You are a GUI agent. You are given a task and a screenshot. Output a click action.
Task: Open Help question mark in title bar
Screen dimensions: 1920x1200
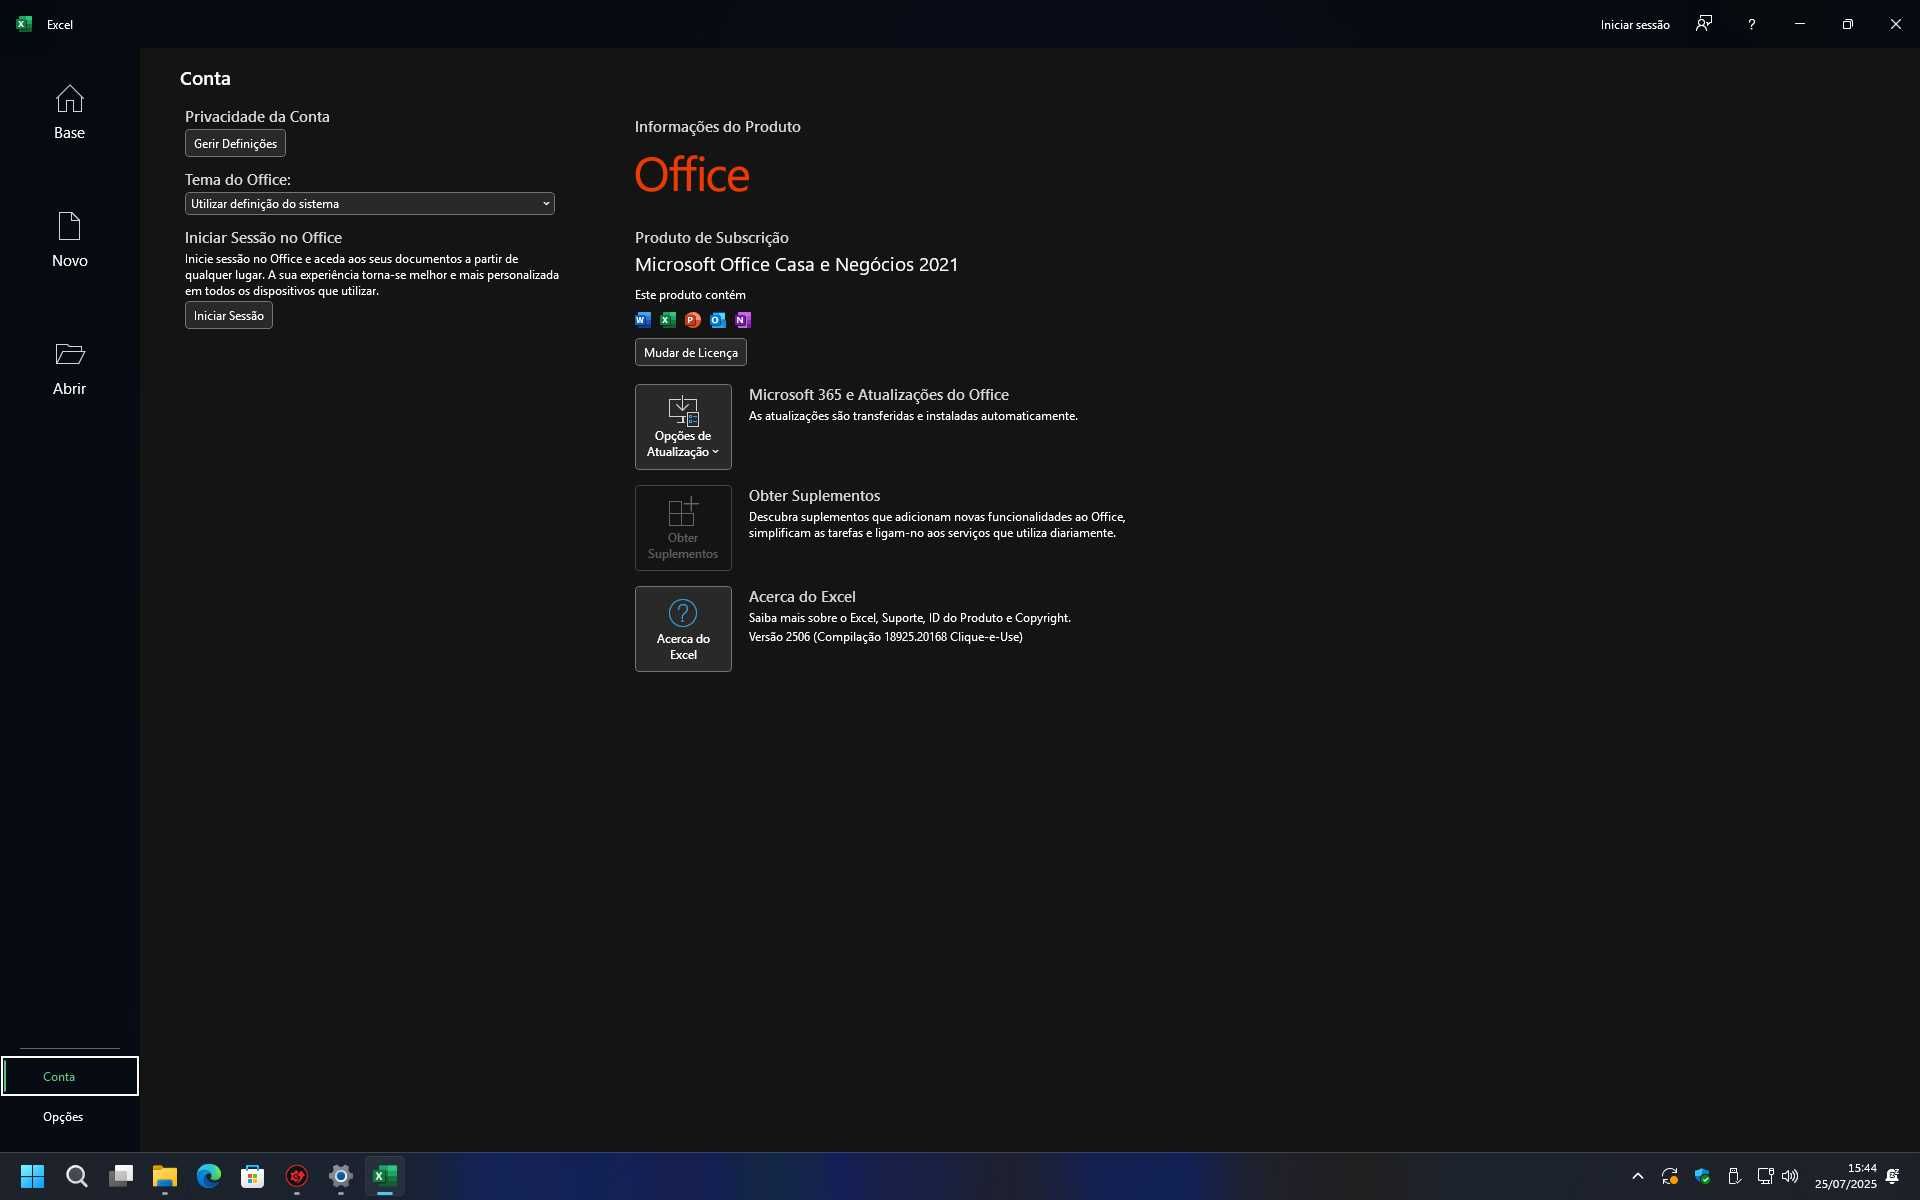click(1751, 24)
